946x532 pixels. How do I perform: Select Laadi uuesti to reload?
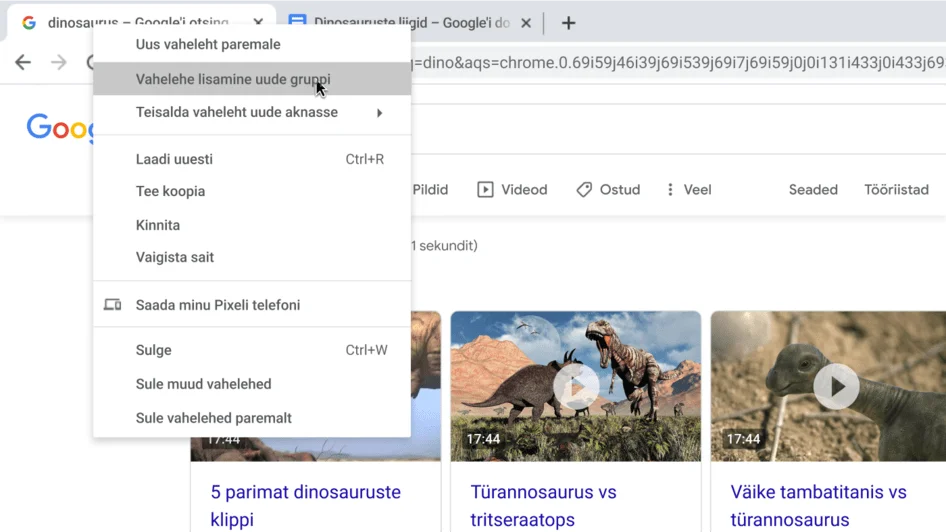click(174, 159)
